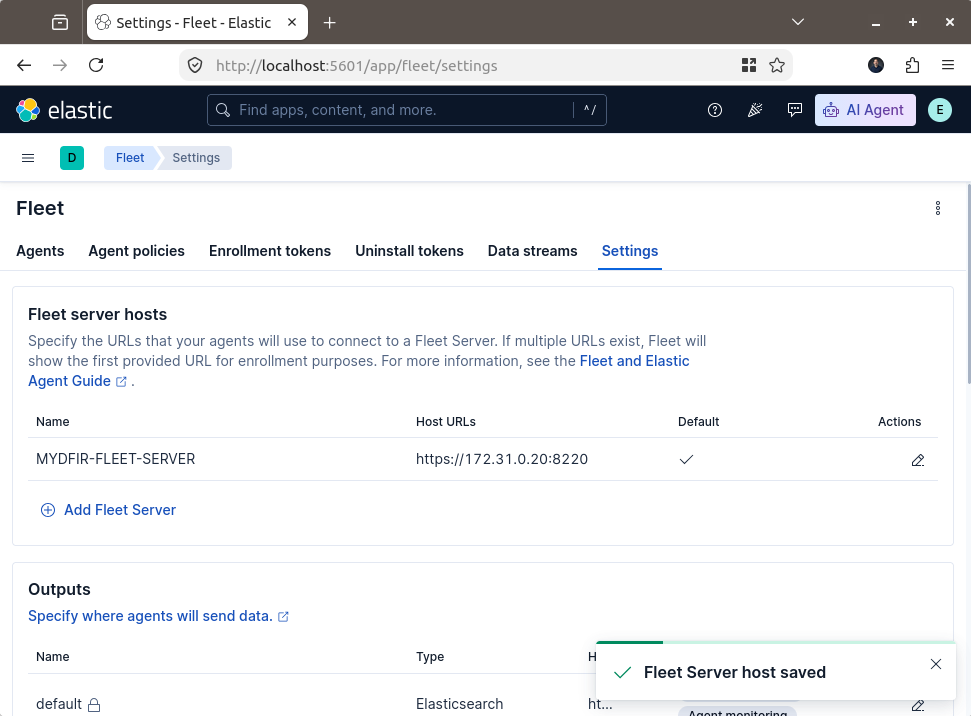This screenshot has width=971, height=716.
Task: Open the user profile avatar E
Action: pyautogui.click(x=939, y=110)
